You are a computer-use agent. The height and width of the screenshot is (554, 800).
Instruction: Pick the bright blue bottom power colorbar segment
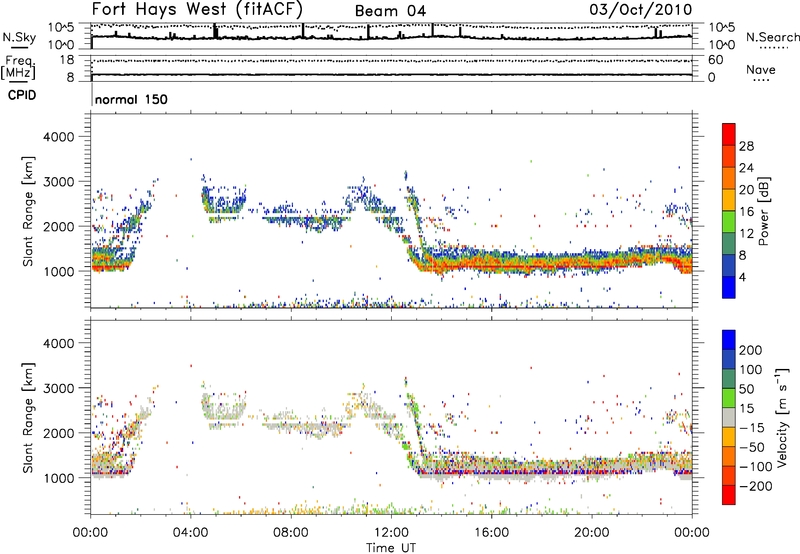pyautogui.click(x=729, y=288)
